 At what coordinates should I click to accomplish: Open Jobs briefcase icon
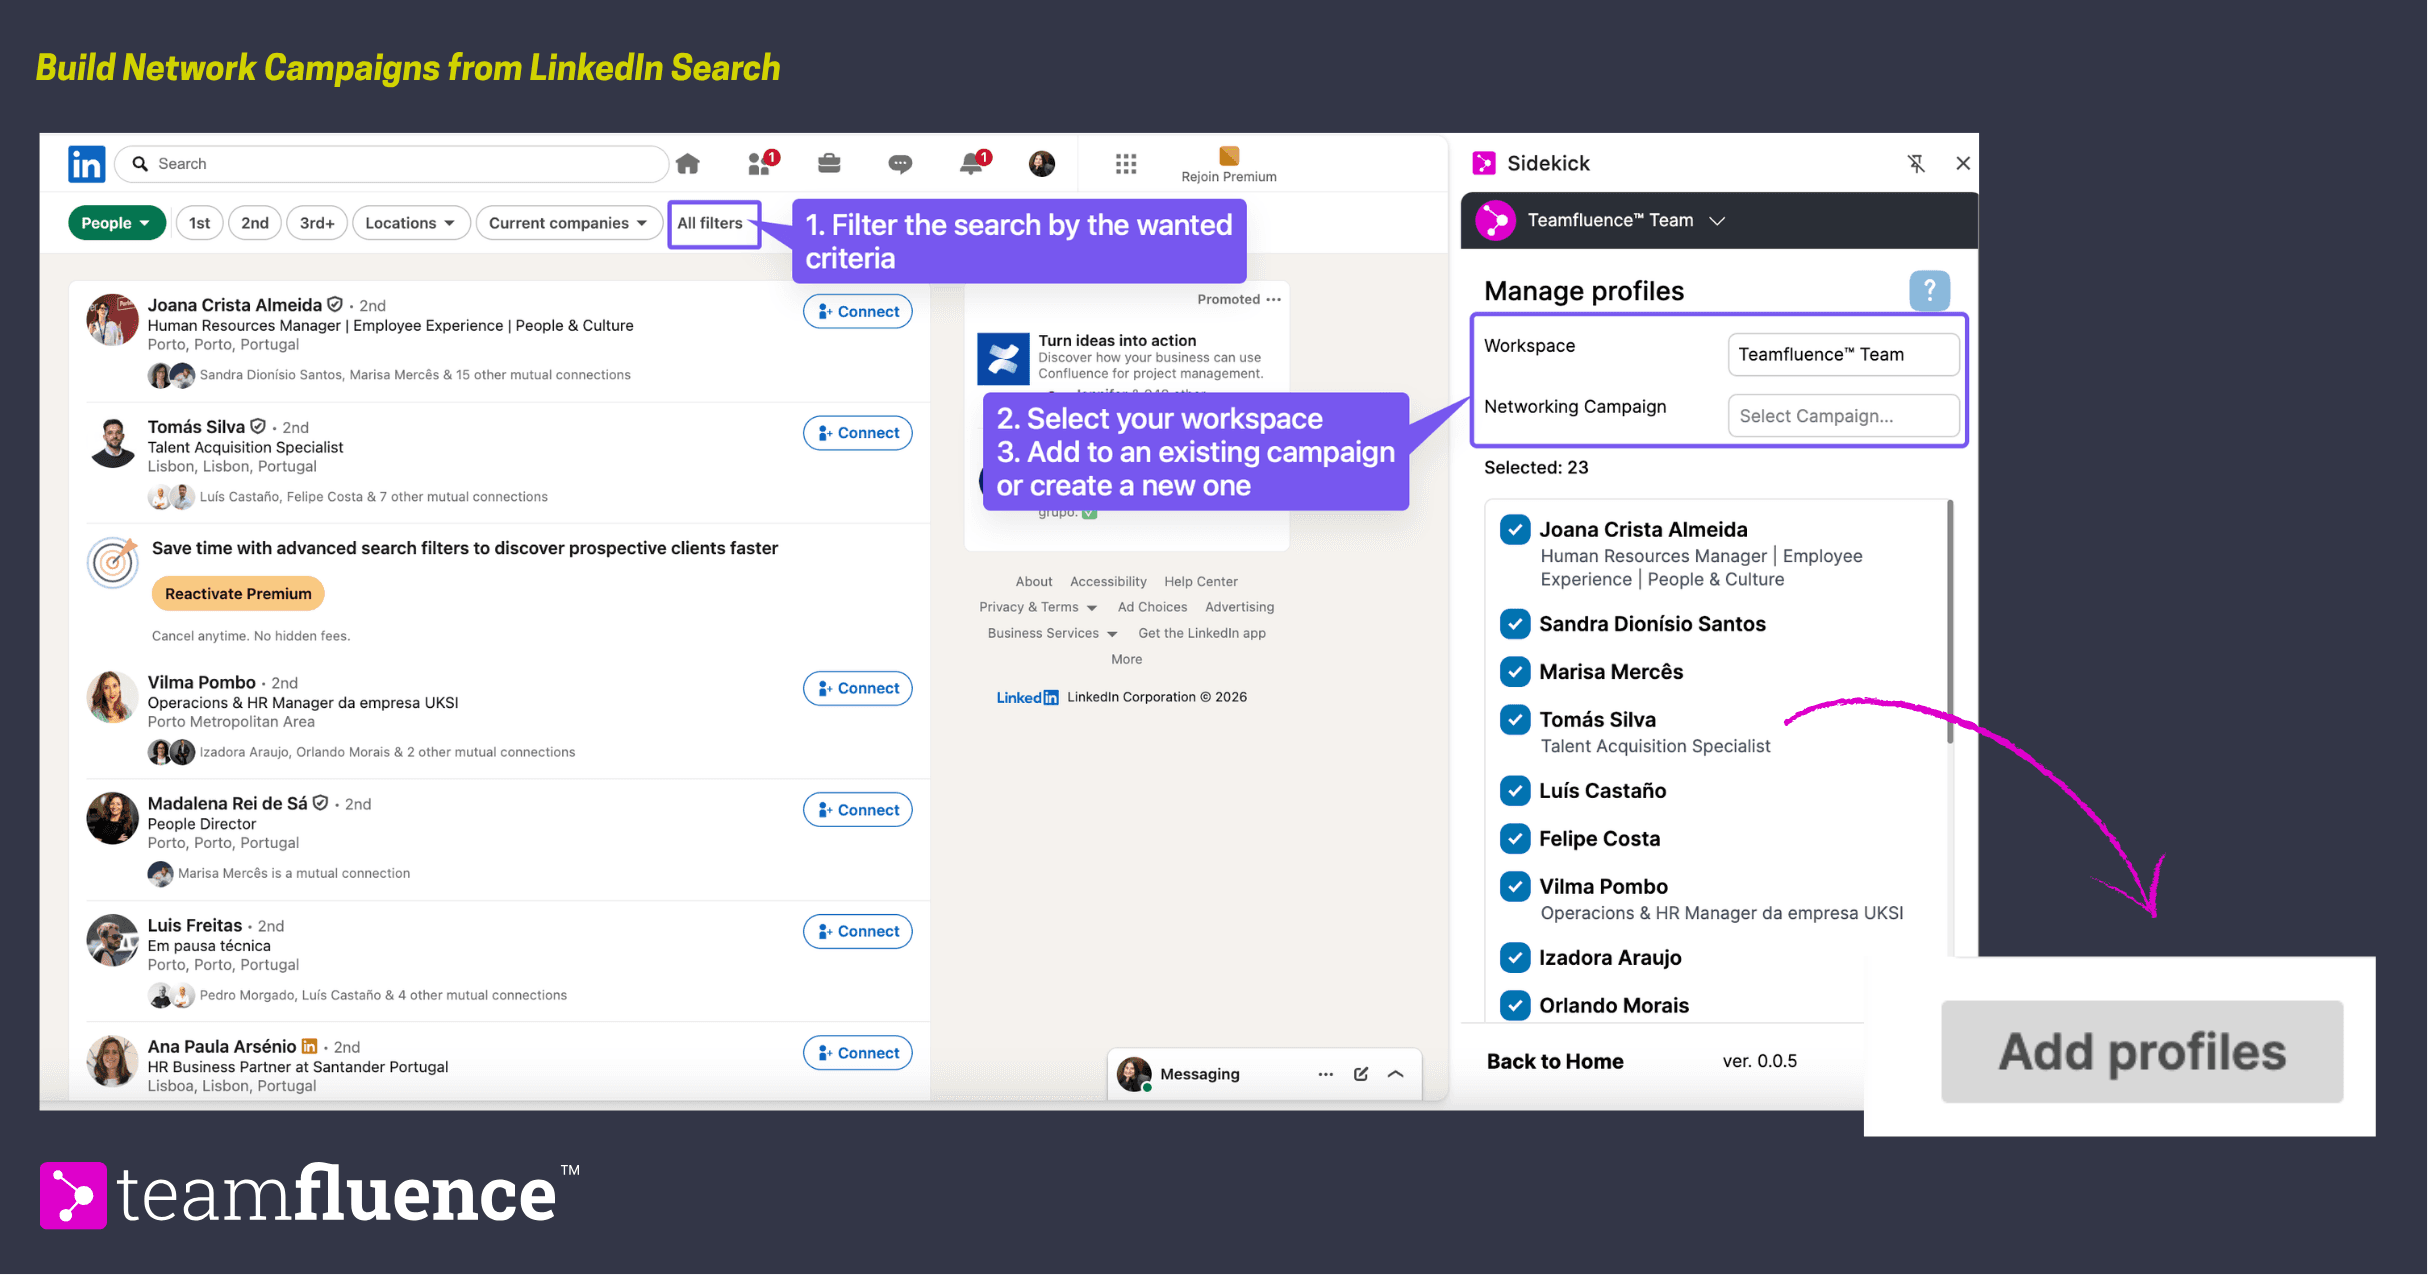click(829, 163)
